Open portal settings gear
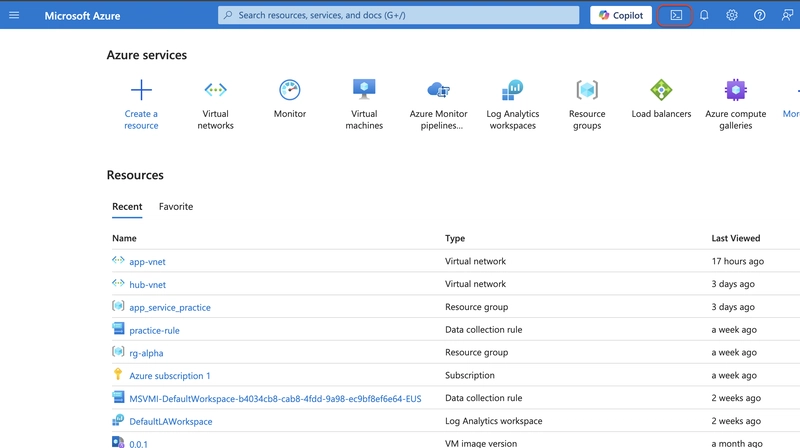 (732, 15)
